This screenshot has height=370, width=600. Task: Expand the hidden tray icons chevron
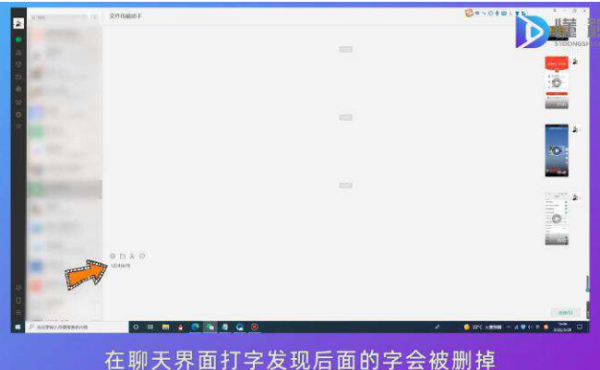coord(509,327)
